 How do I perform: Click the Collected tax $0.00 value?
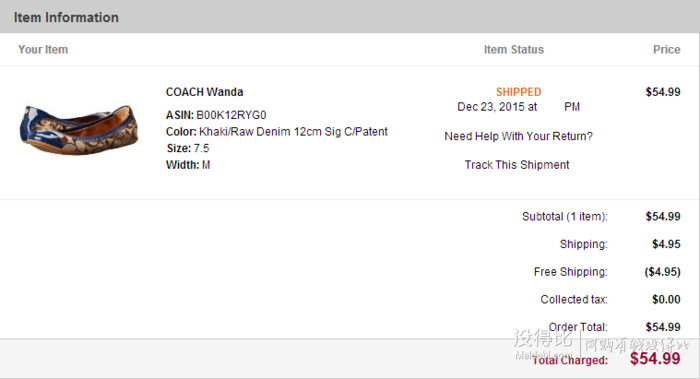click(666, 300)
